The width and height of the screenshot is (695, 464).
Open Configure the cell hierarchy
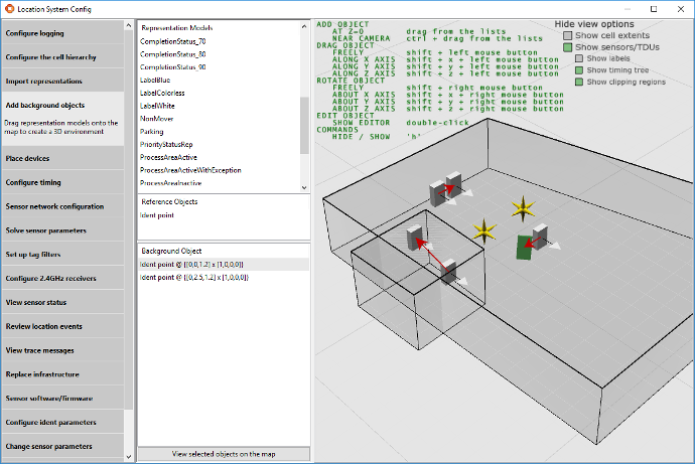click(63, 57)
